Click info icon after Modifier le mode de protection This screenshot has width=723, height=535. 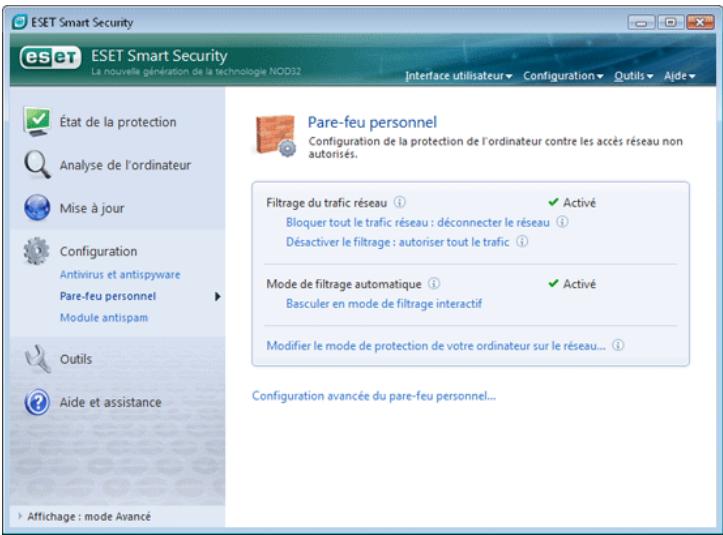[618, 345]
